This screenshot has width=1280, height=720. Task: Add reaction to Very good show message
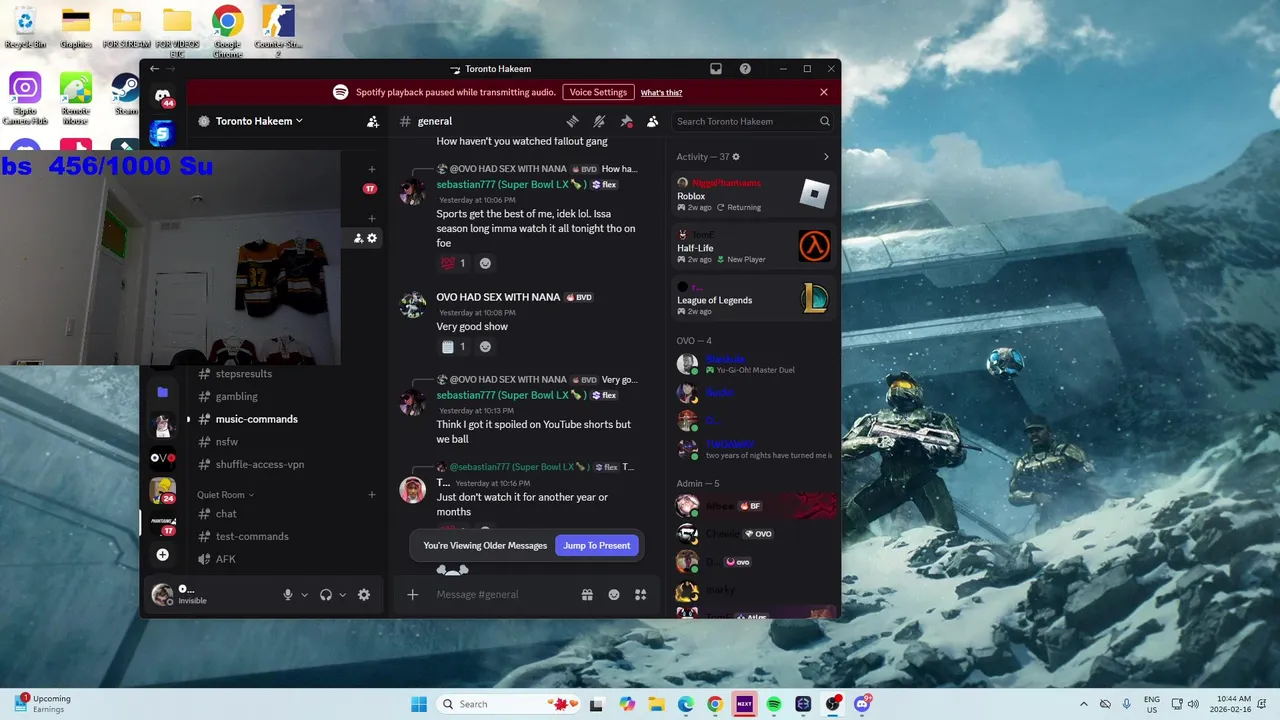(485, 347)
